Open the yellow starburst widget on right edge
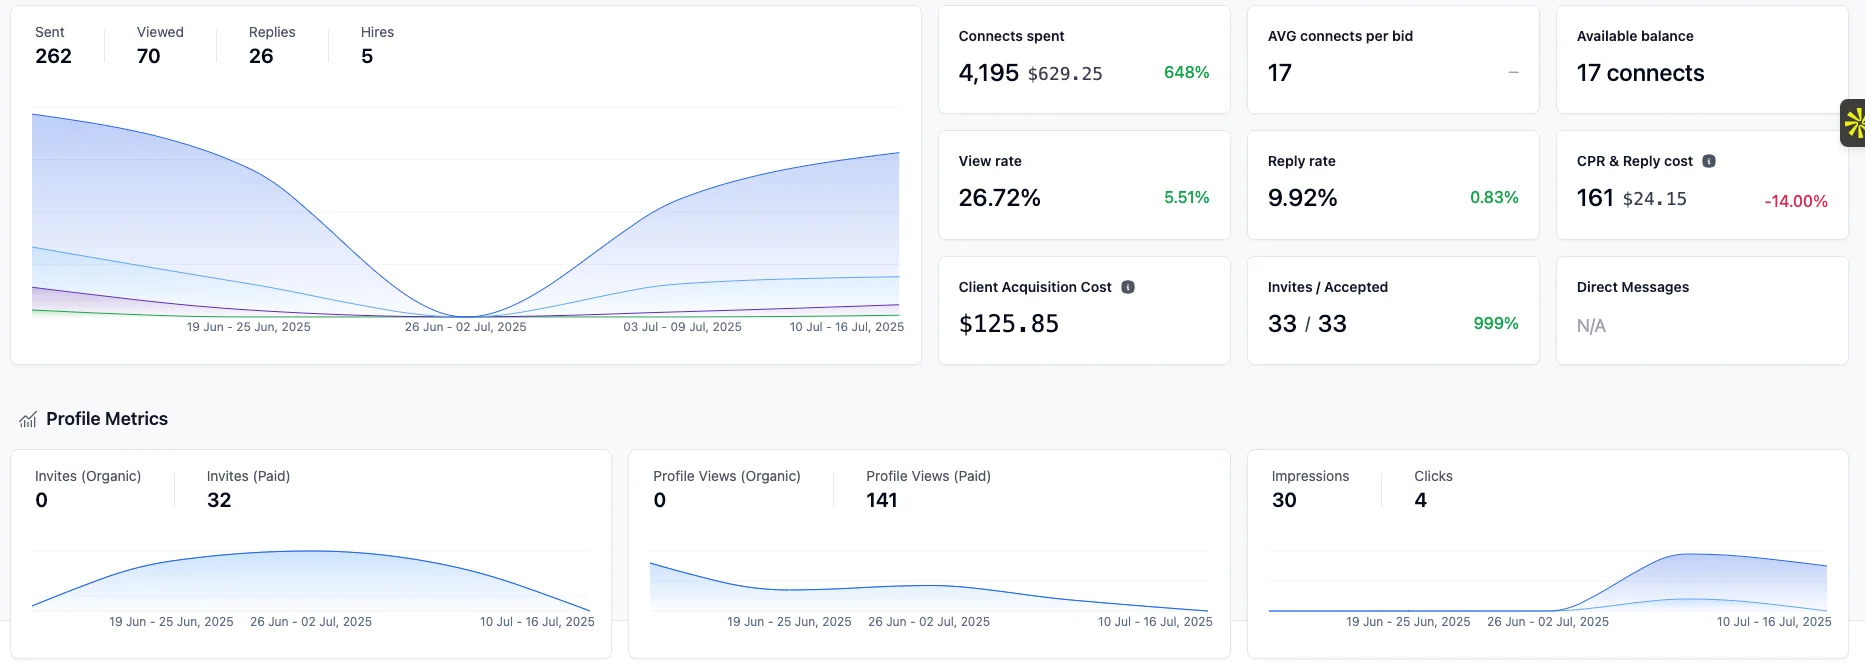 coord(1853,123)
